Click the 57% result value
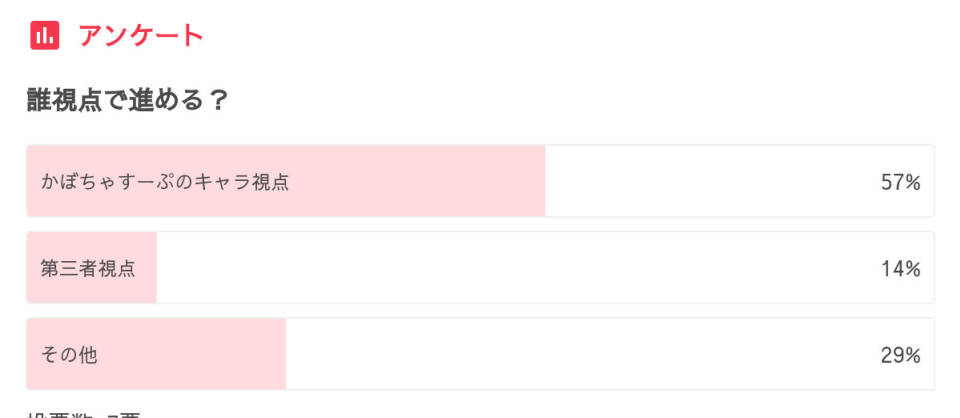This screenshot has height=418, width=960. (x=900, y=182)
